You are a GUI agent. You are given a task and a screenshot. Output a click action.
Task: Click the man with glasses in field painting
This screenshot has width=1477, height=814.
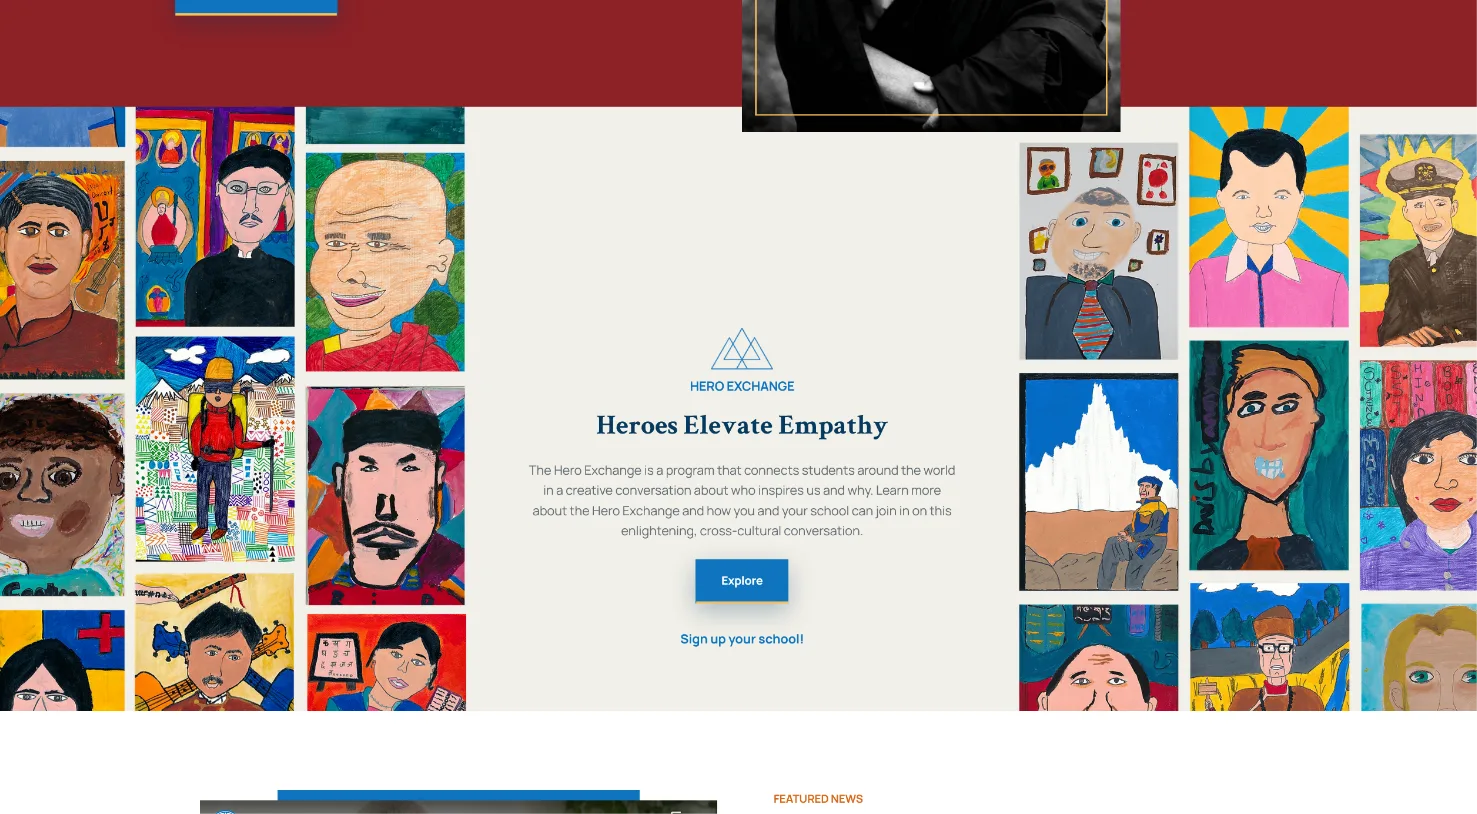tap(1269, 647)
